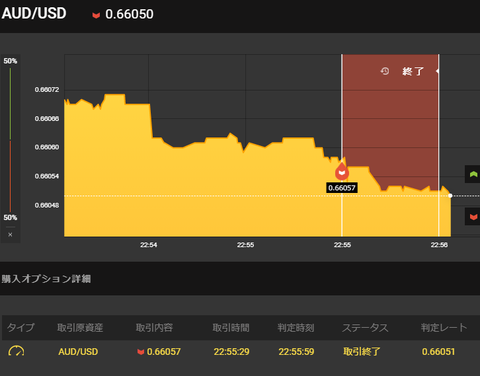The image size is (480, 376).
Task: Click the 0.66051 judgment rate cell
Action: 438,352
